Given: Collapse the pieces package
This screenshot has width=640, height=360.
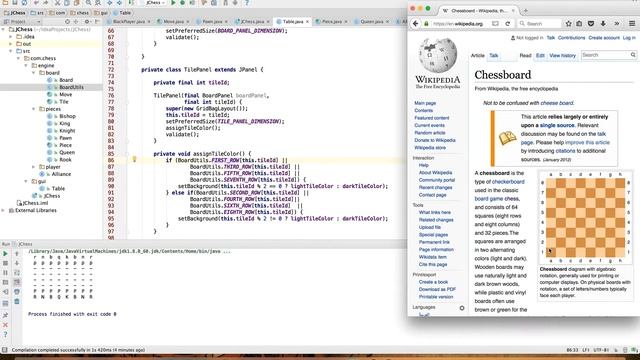Looking at the screenshot, I should coord(34,109).
